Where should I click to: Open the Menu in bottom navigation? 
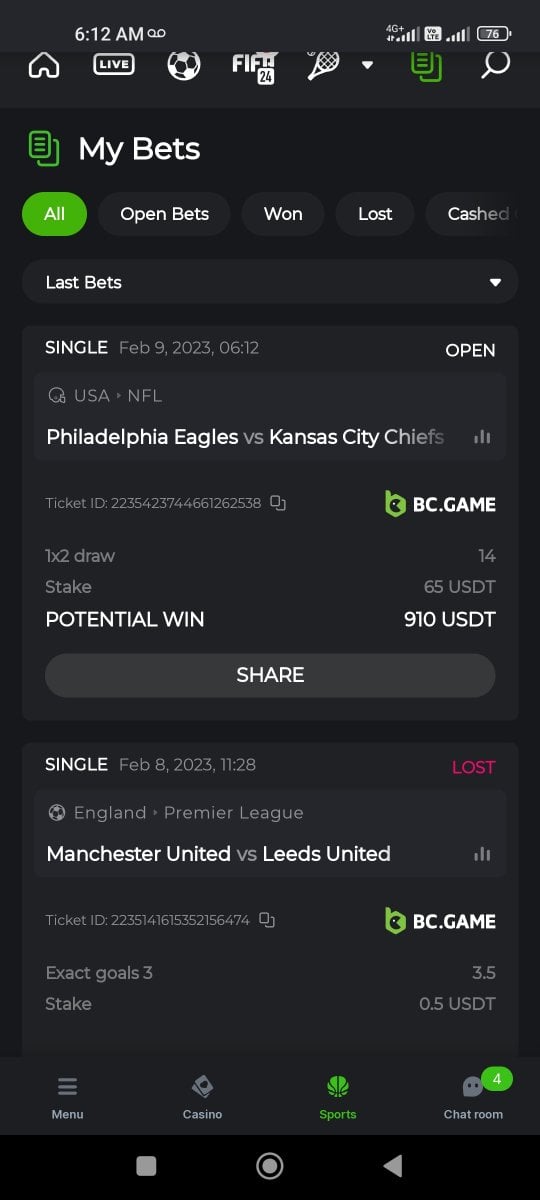coord(67,1097)
